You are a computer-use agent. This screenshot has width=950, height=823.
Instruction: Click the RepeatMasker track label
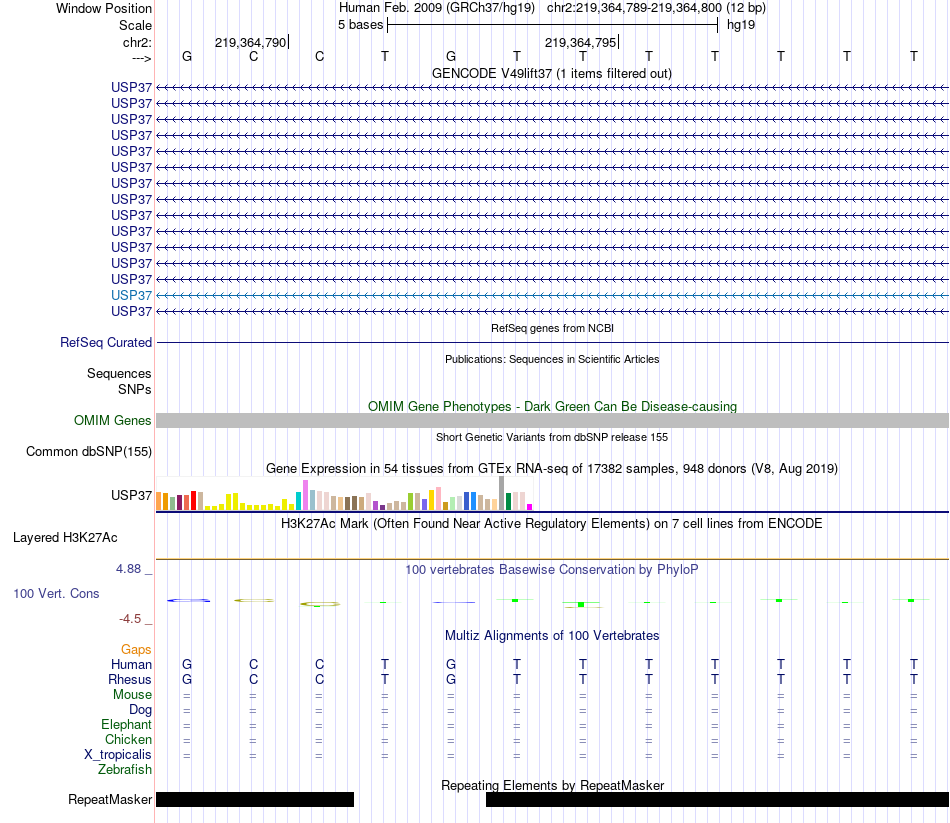110,799
